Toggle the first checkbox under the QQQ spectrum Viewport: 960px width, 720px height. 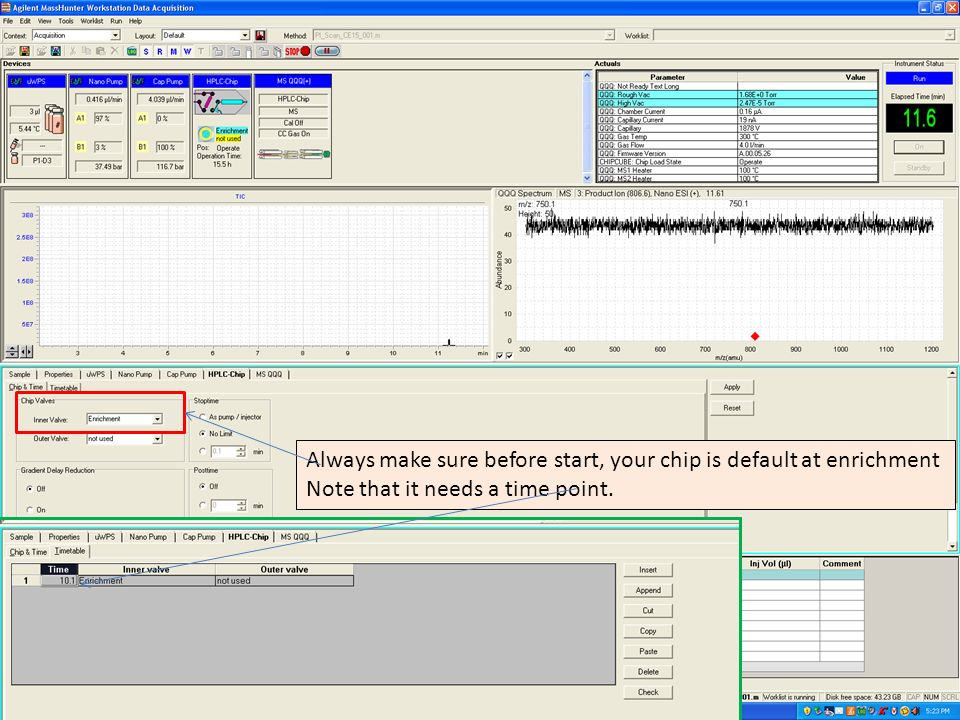pos(500,356)
